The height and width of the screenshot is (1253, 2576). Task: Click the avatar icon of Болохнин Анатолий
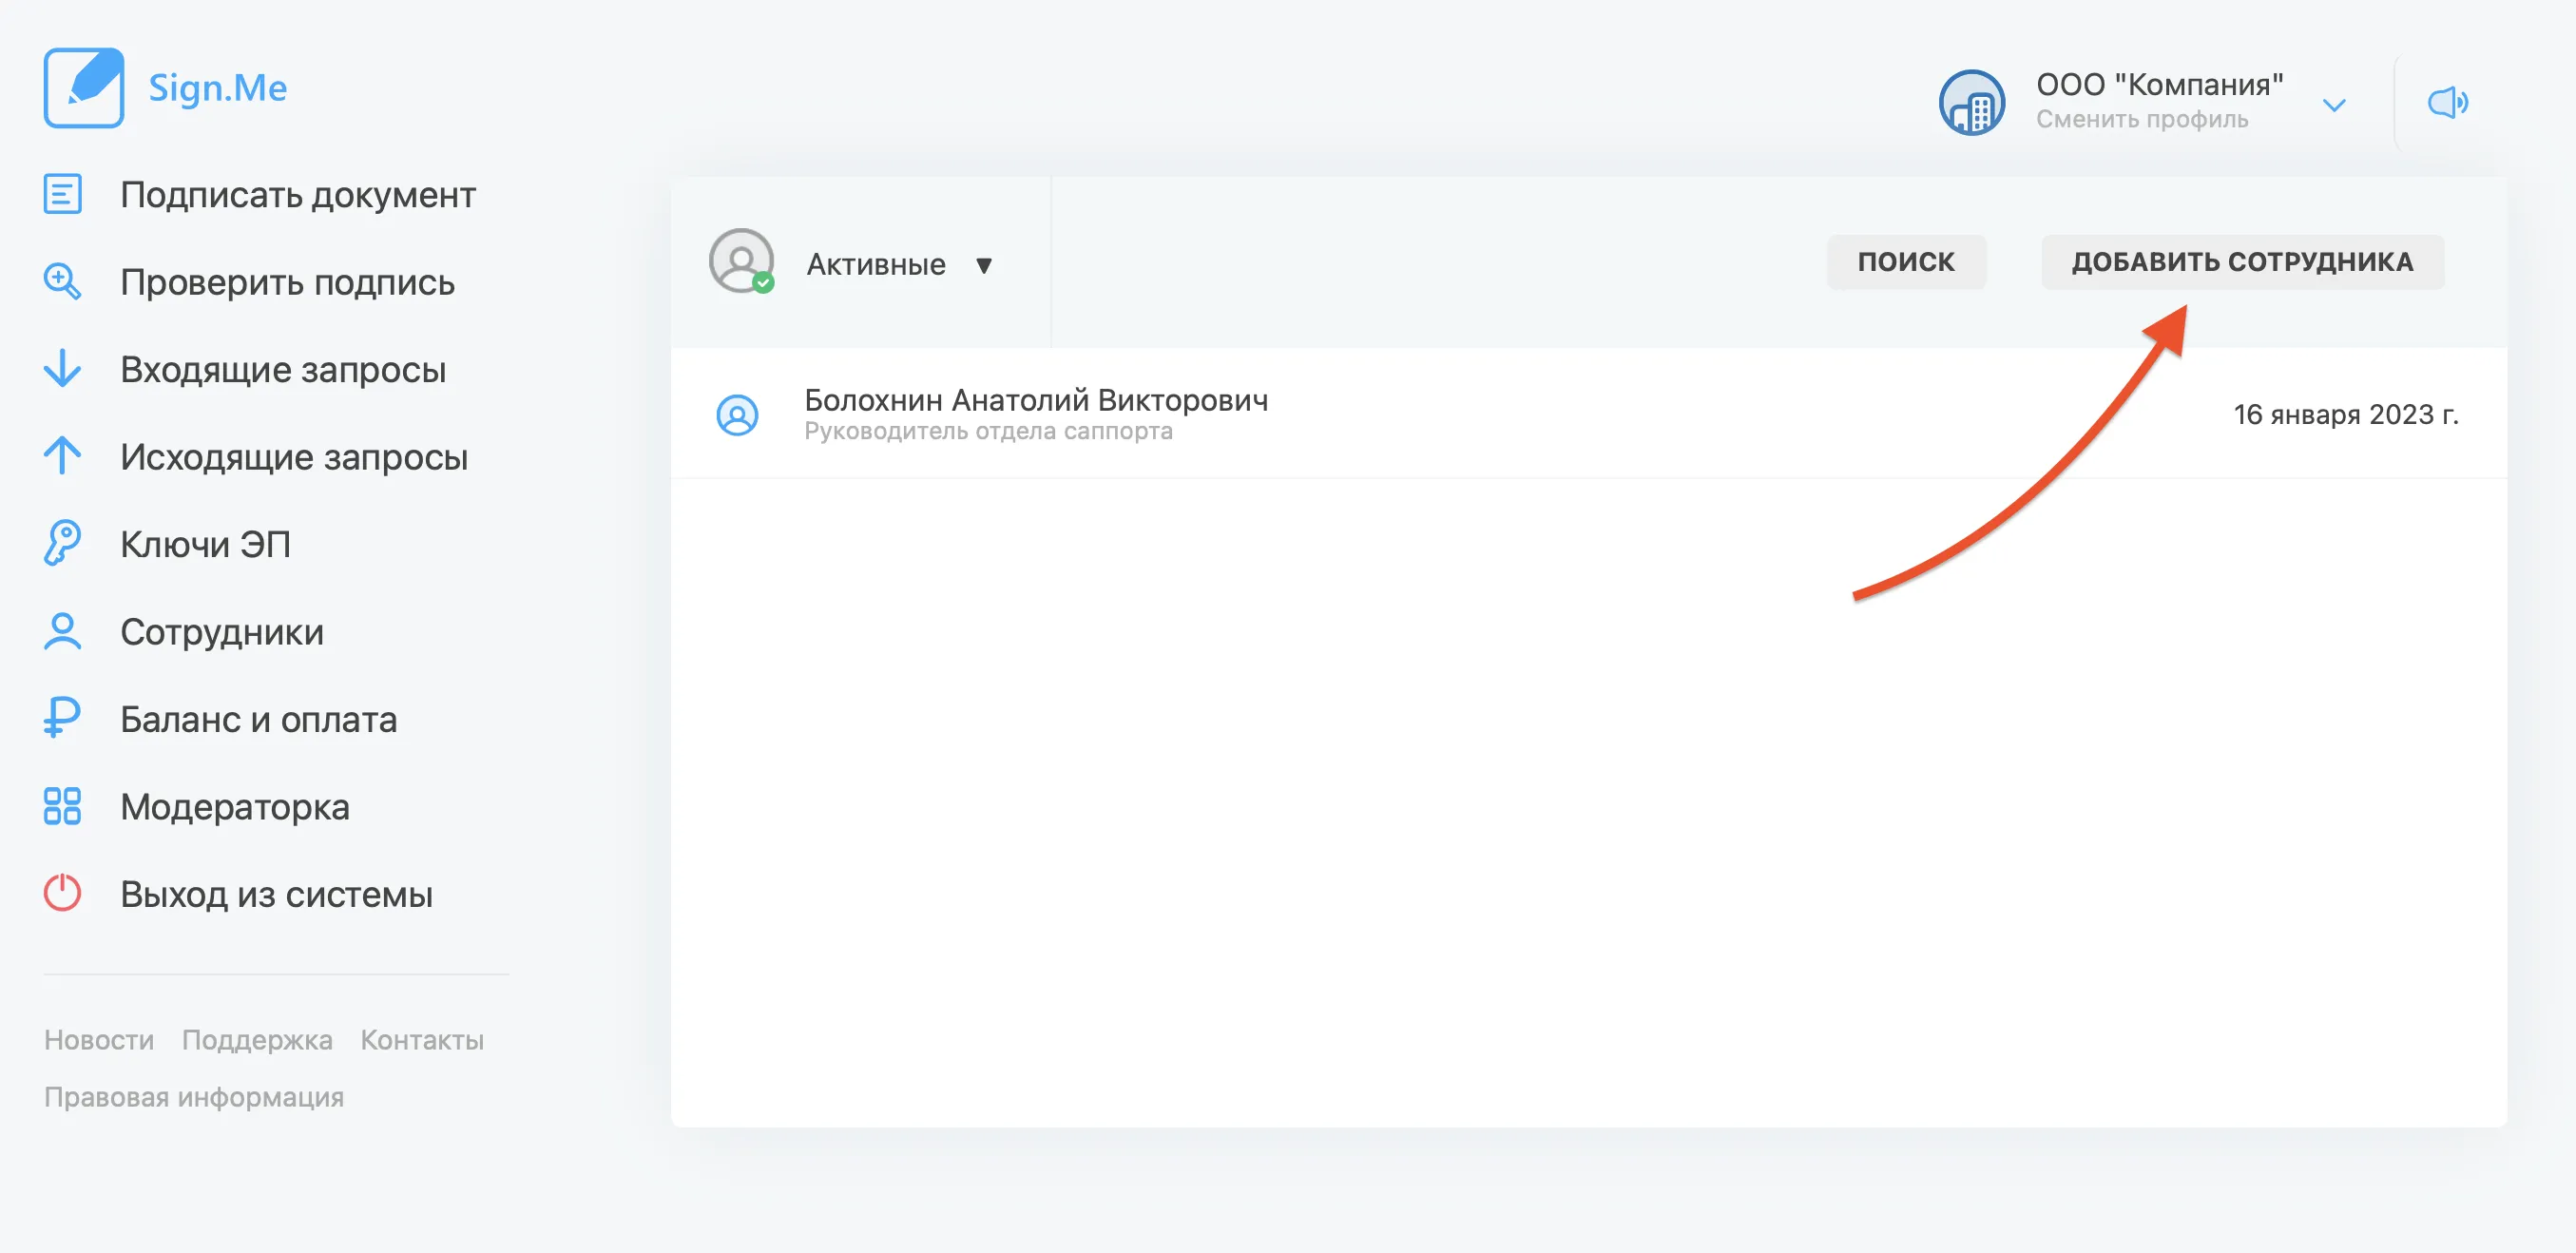[737, 415]
